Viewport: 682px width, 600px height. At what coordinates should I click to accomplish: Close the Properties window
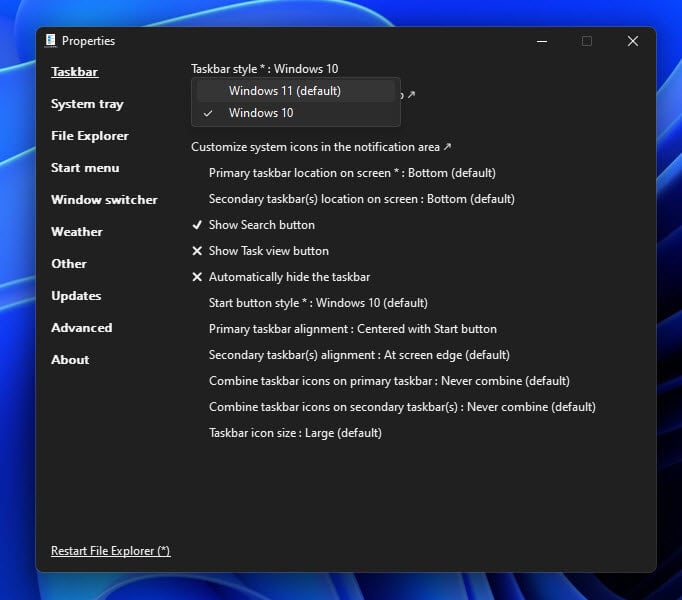point(633,41)
